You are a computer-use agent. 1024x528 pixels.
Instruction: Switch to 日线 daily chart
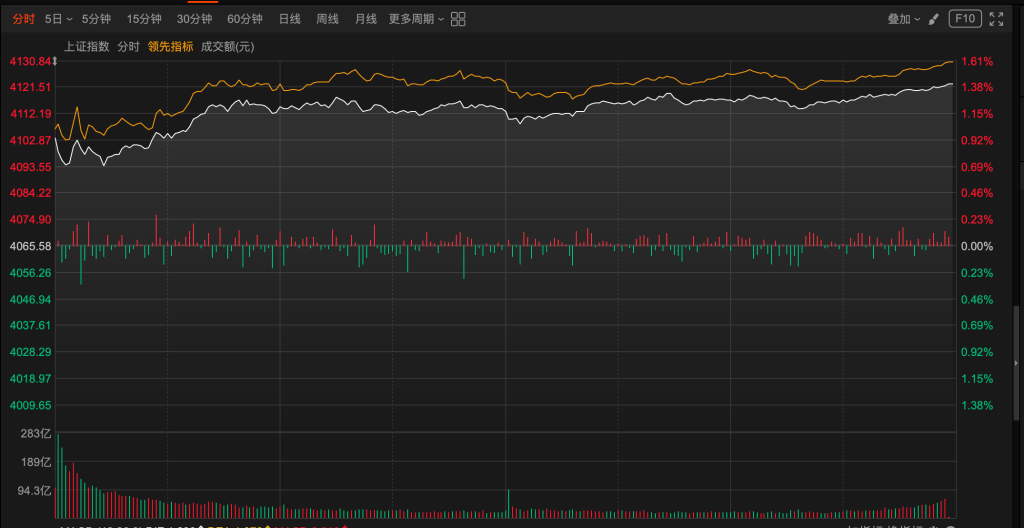point(289,19)
